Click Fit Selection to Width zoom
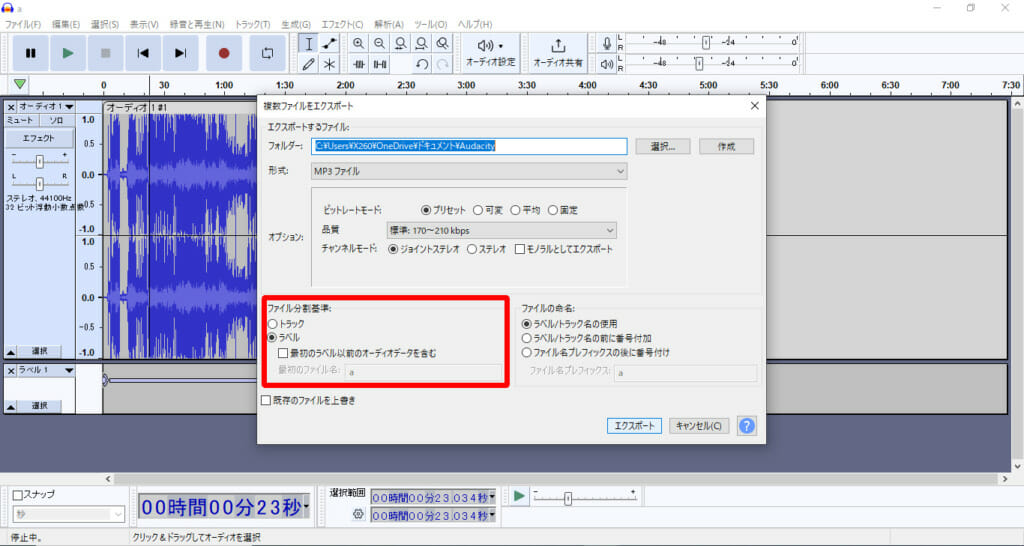Image resolution: width=1024 pixels, height=546 pixels. [400, 44]
